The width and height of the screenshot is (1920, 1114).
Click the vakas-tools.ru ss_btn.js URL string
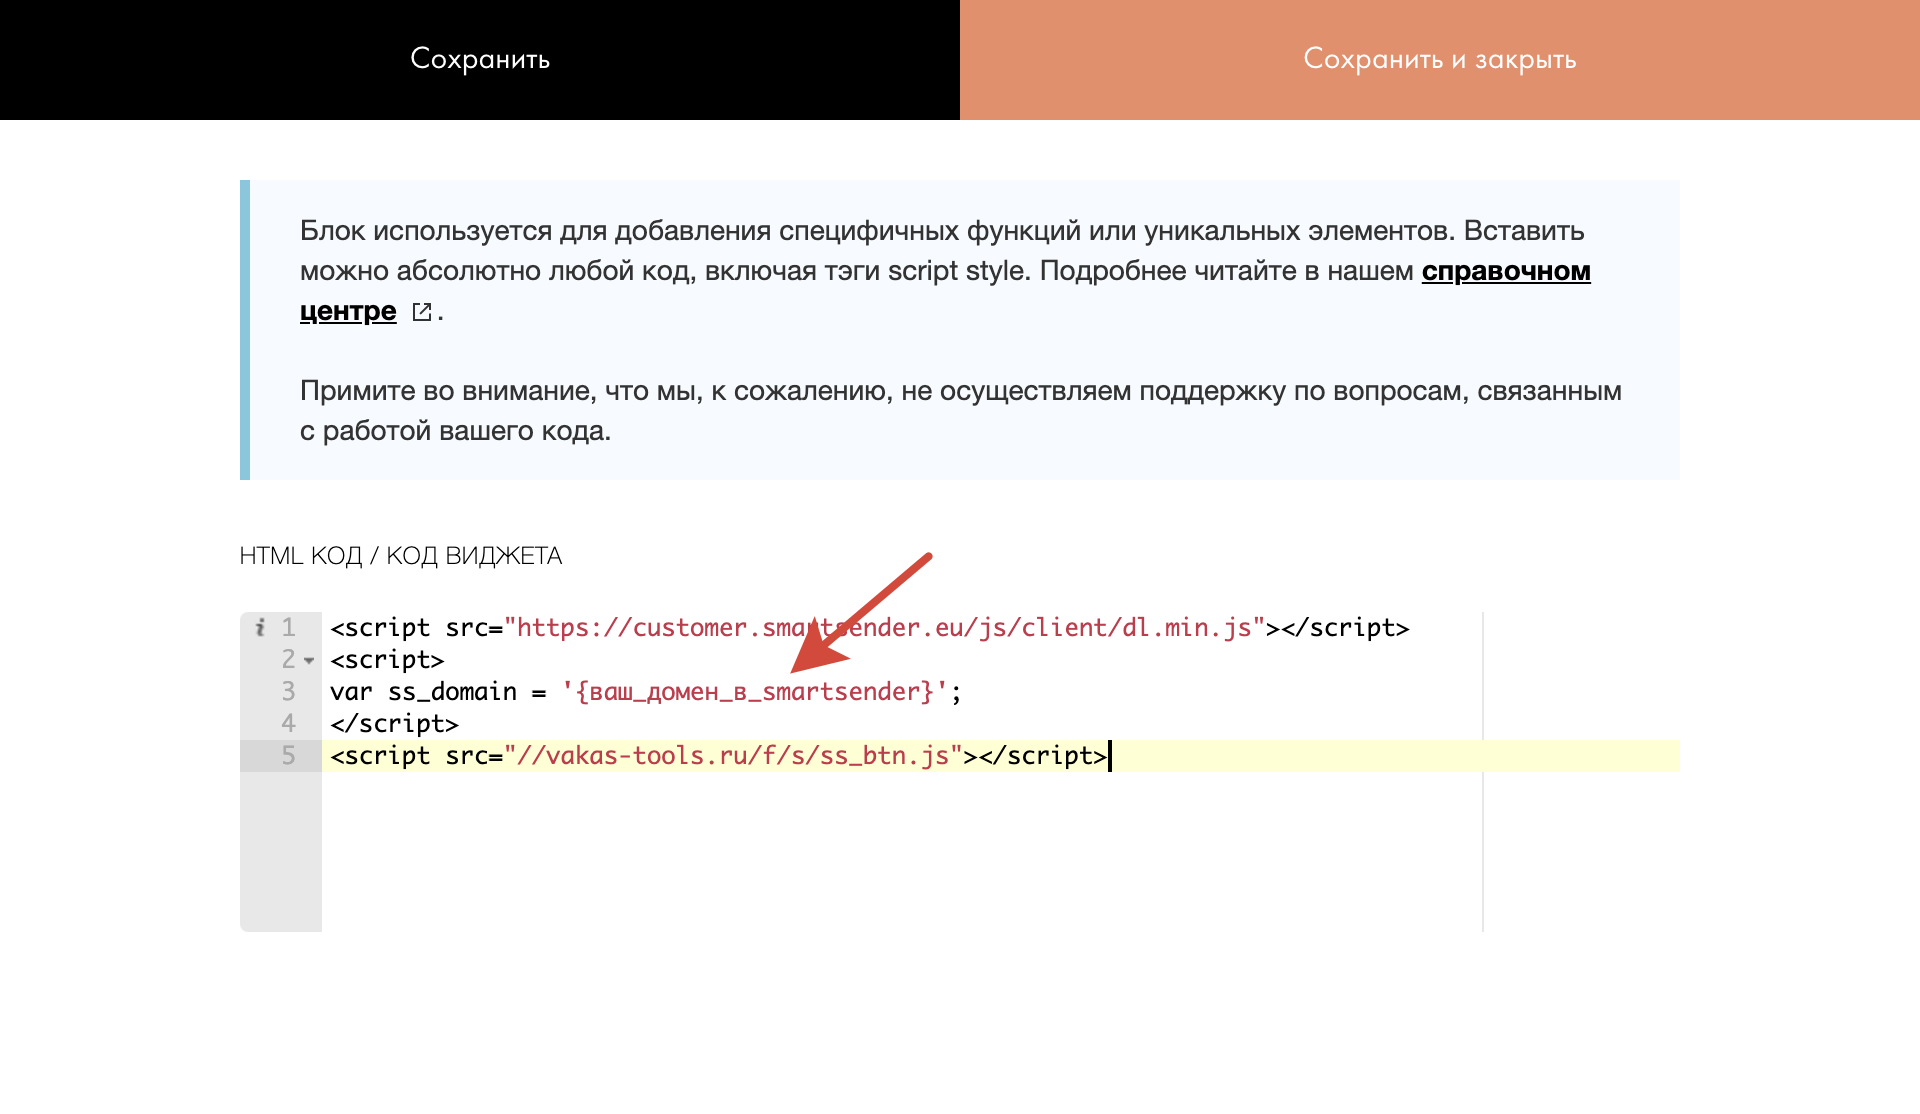pyautogui.click(x=732, y=756)
